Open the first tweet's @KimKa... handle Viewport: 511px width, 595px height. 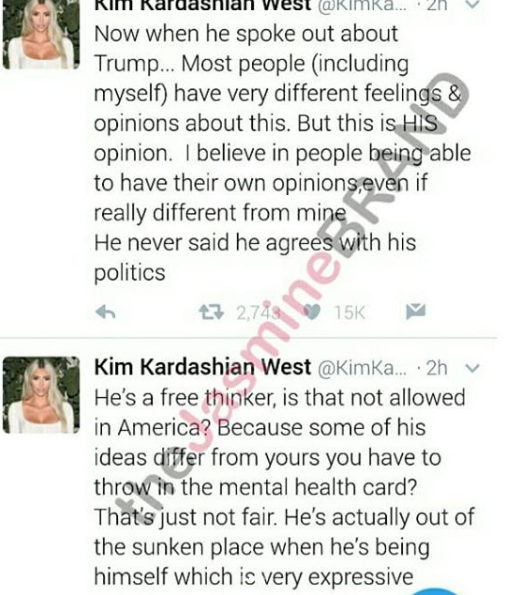(x=362, y=5)
